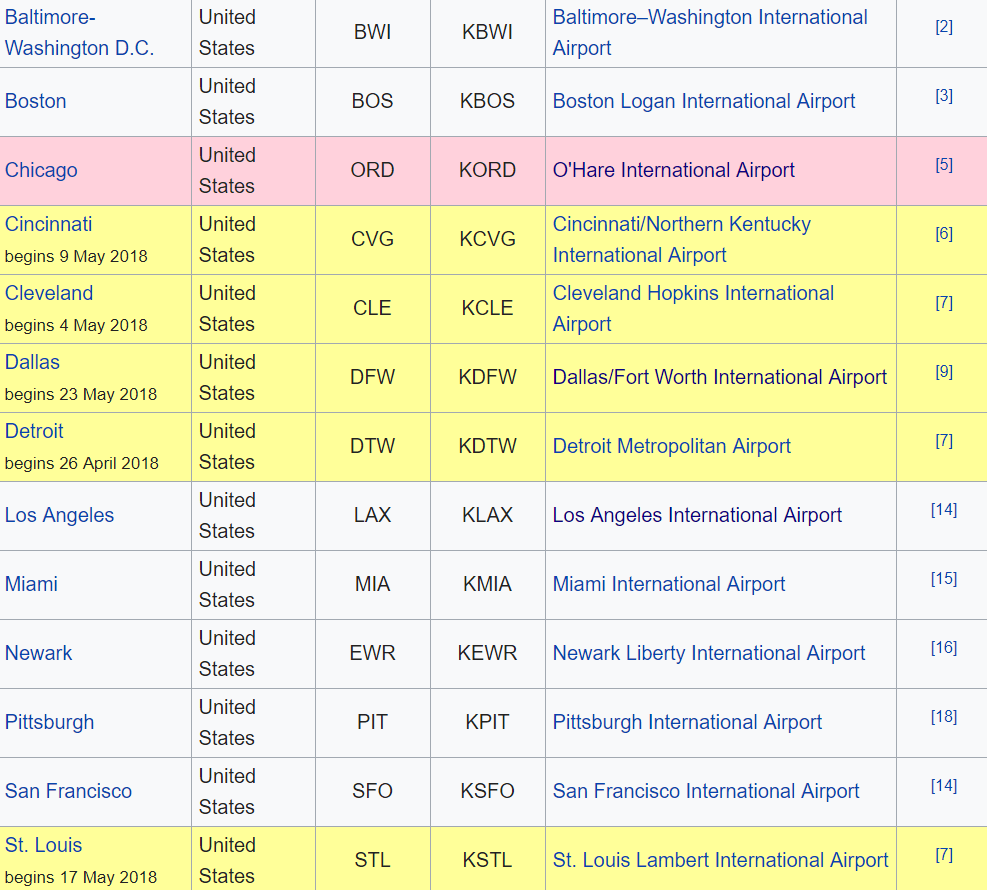Viewport: 987px width, 890px height.
Task: Select the KBOS ICAO code cell
Action: (x=488, y=101)
